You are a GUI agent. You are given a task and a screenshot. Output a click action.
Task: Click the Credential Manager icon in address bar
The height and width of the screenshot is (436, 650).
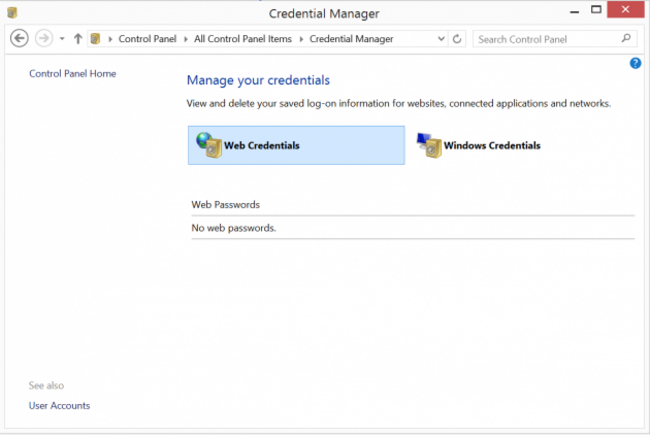(x=95, y=39)
